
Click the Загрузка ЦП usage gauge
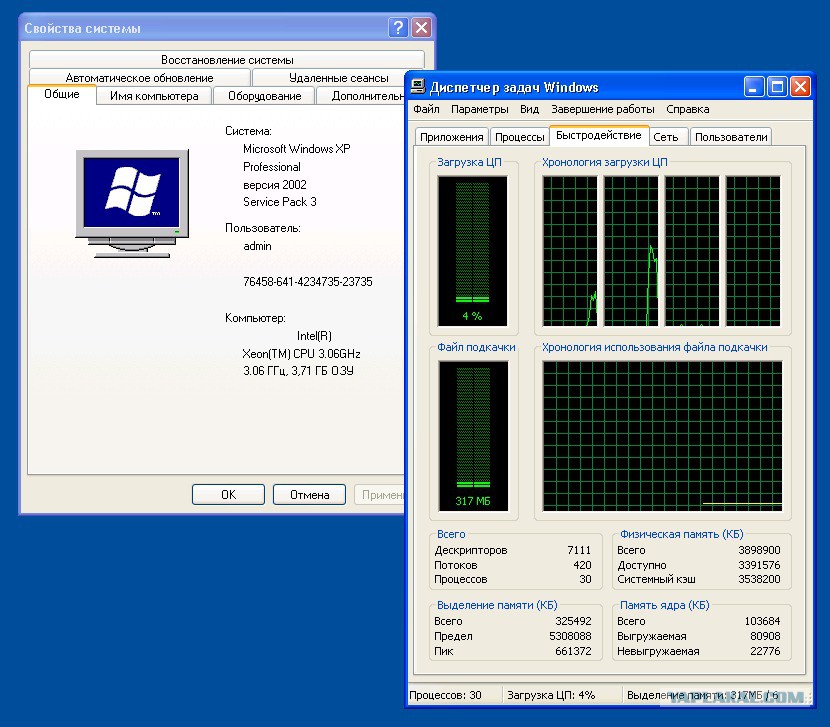click(x=472, y=250)
